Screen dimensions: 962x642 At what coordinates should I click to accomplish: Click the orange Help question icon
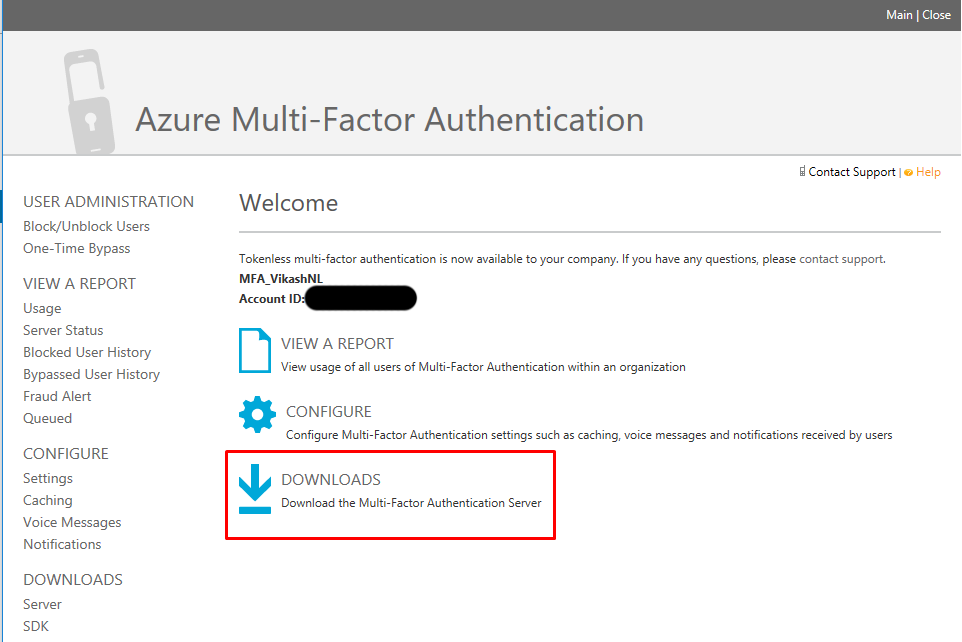coord(908,172)
